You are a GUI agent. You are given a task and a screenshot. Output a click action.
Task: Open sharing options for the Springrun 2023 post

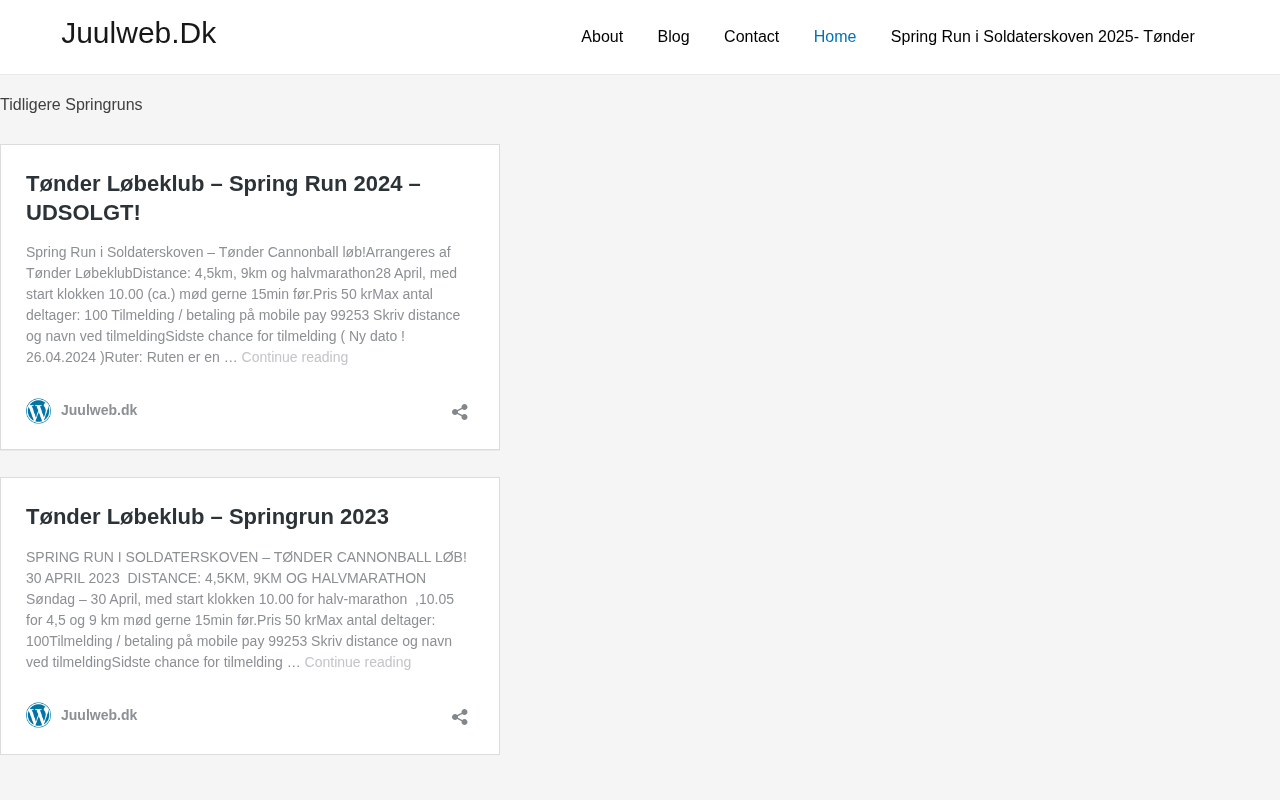[x=460, y=717]
